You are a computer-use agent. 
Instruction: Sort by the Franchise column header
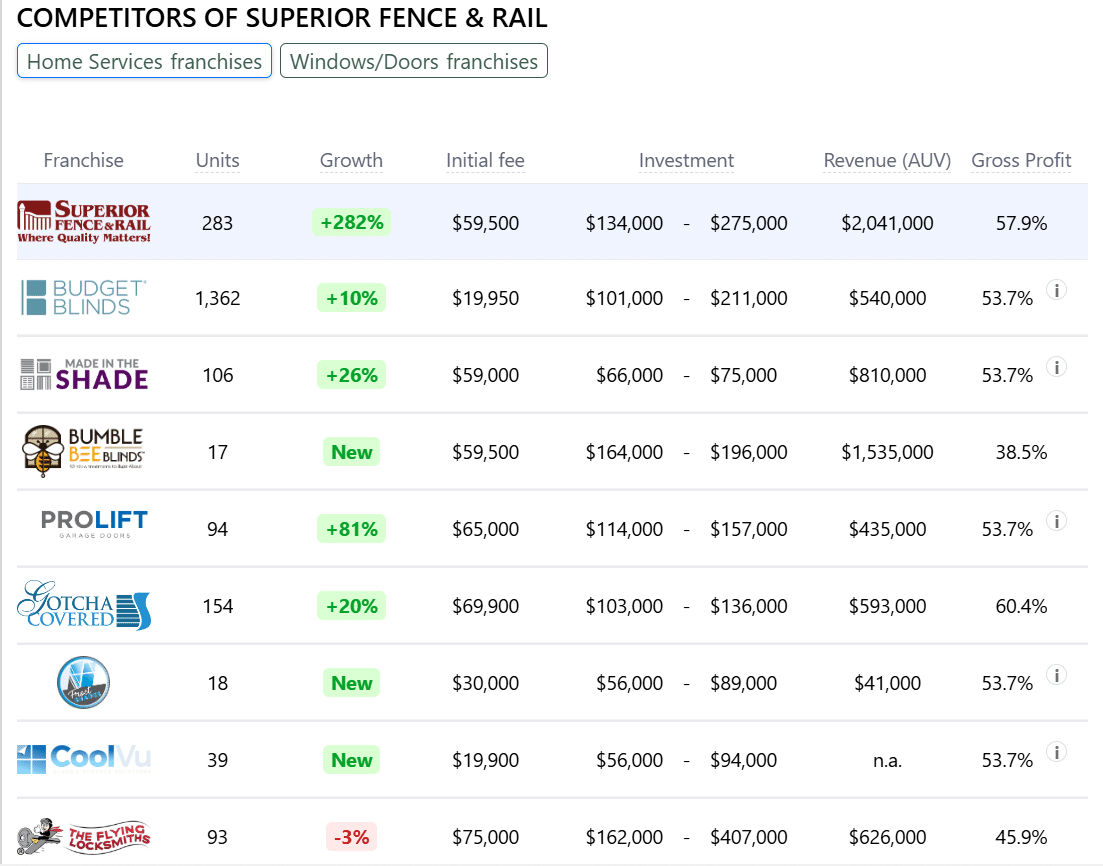84,160
